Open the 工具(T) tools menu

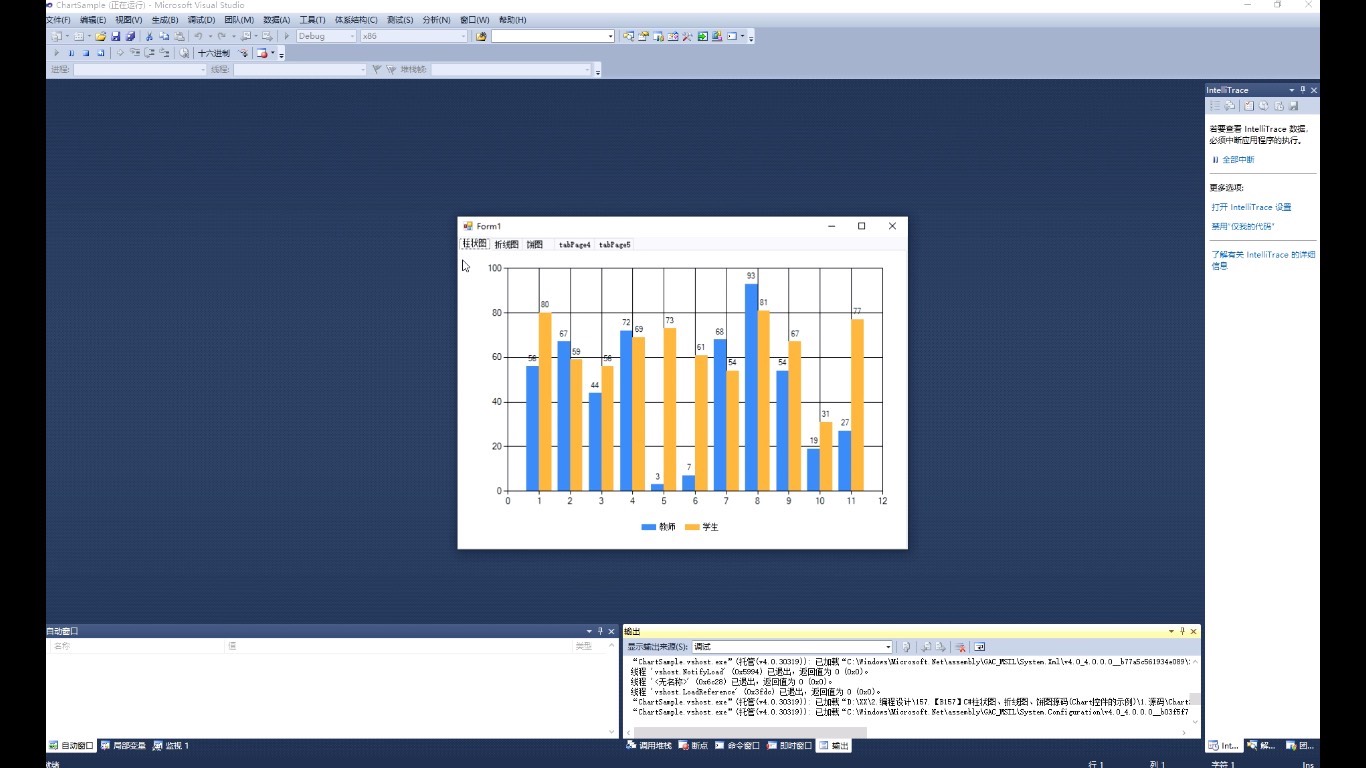pos(312,20)
